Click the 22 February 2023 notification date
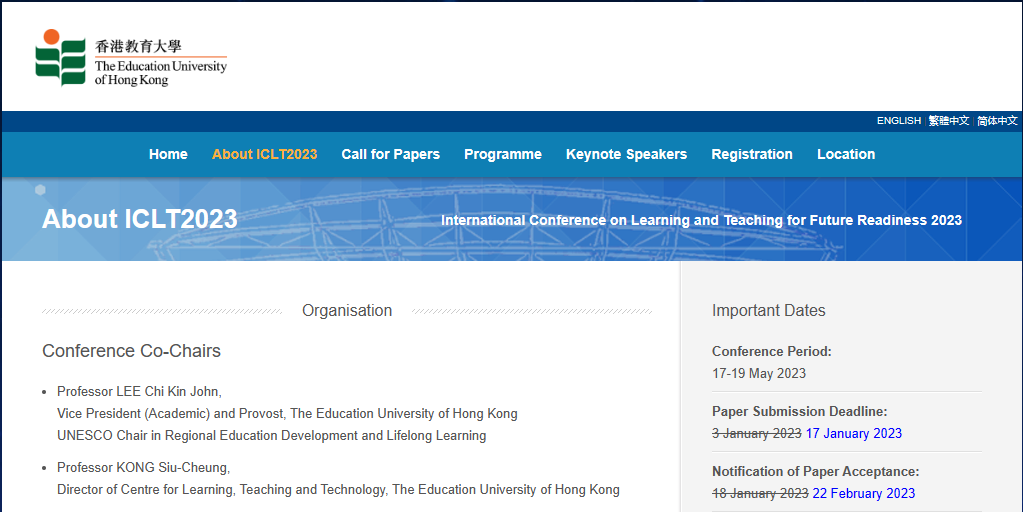The height and width of the screenshot is (512, 1023). click(x=863, y=493)
